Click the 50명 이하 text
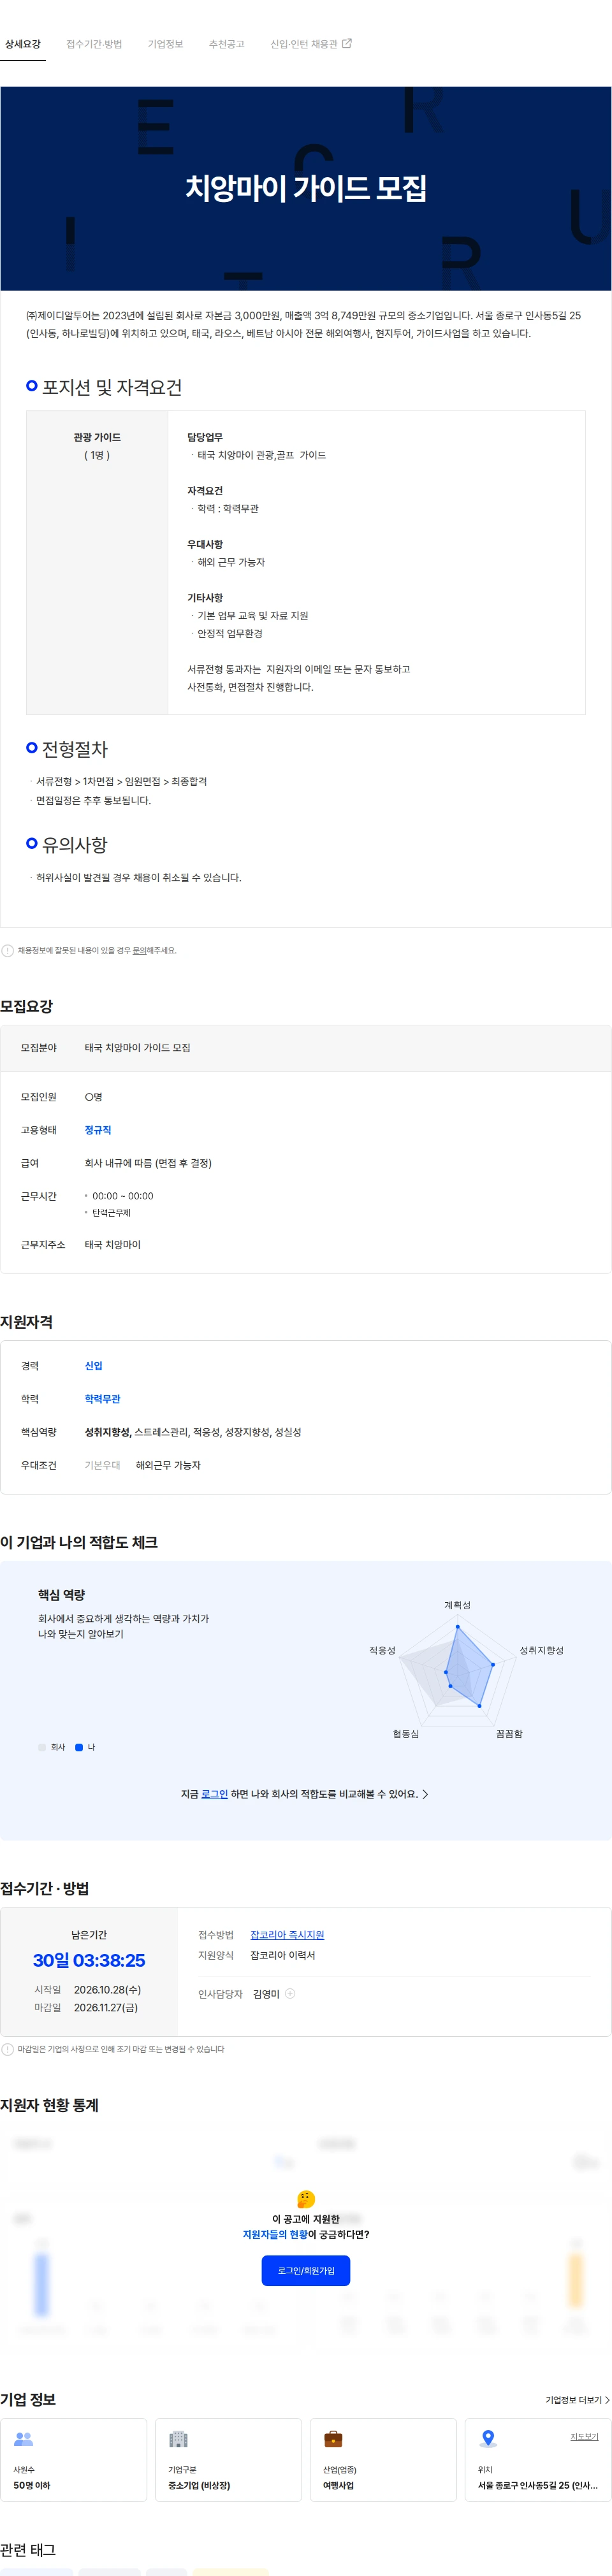This screenshot has width=612, height=2576. 31,2485
